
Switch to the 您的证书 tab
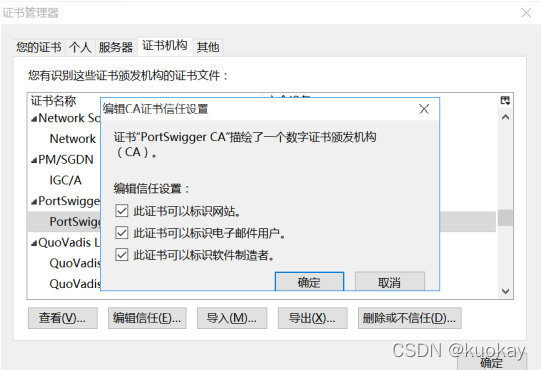[x=39, y=47]
